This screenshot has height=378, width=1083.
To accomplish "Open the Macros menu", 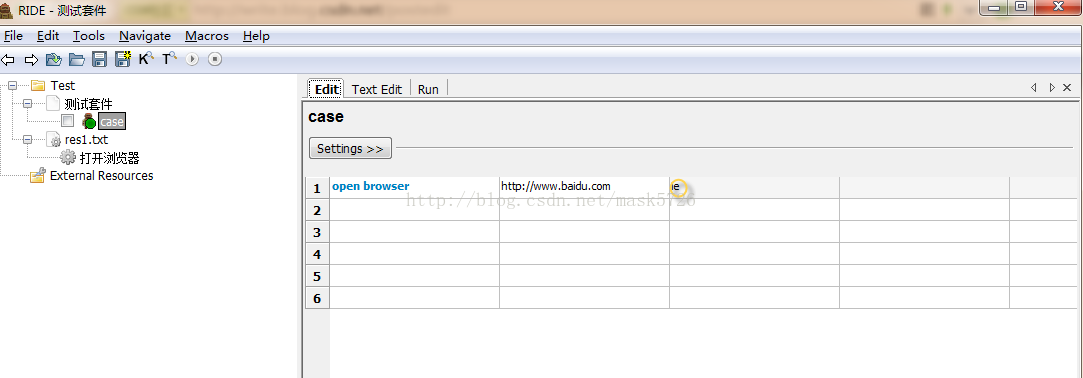I will [207, 36].
